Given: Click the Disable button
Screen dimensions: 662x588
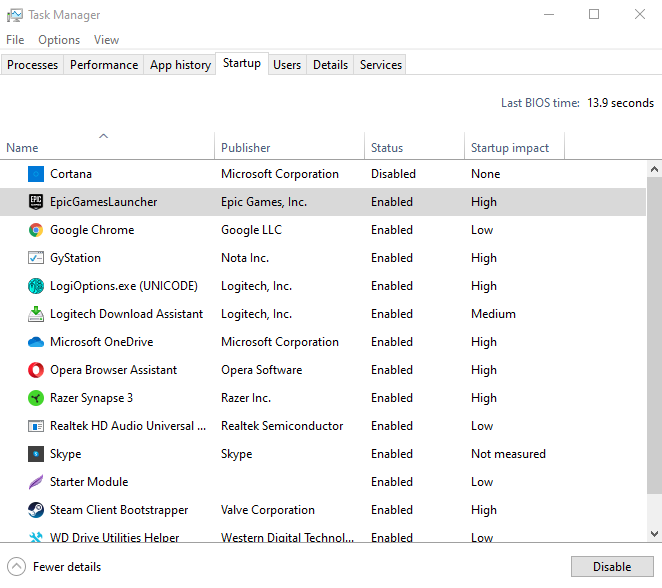Looking at the screenshot, I should pos(612,566).
